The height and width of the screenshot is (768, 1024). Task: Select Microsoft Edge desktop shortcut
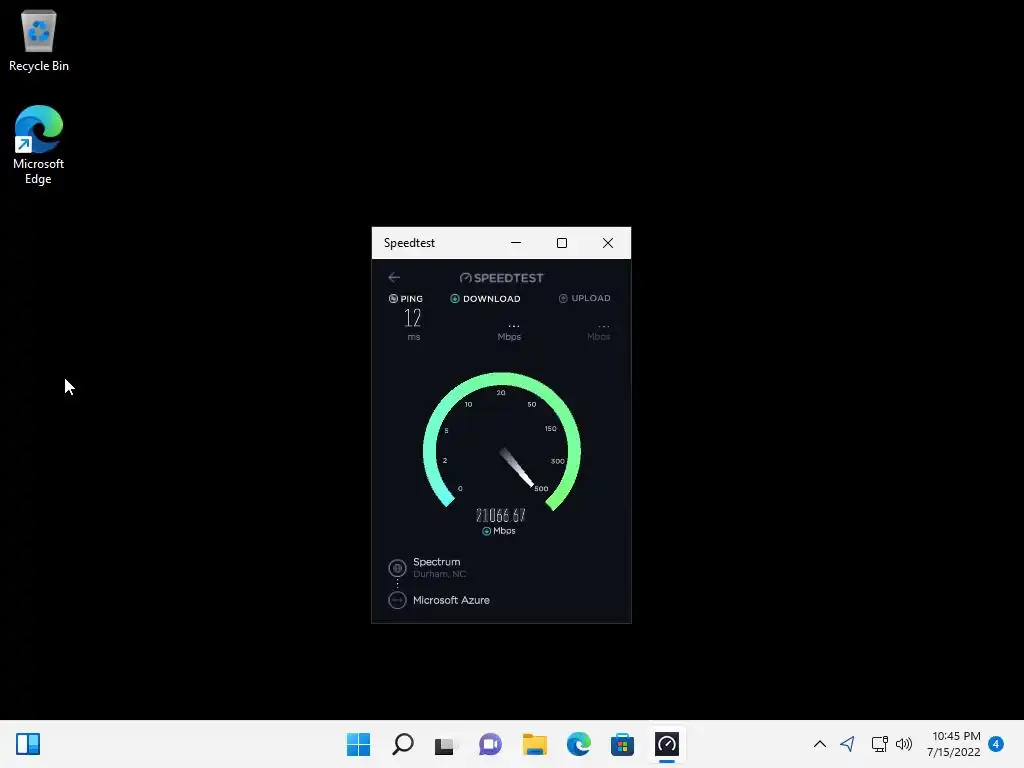coord(39,145)
